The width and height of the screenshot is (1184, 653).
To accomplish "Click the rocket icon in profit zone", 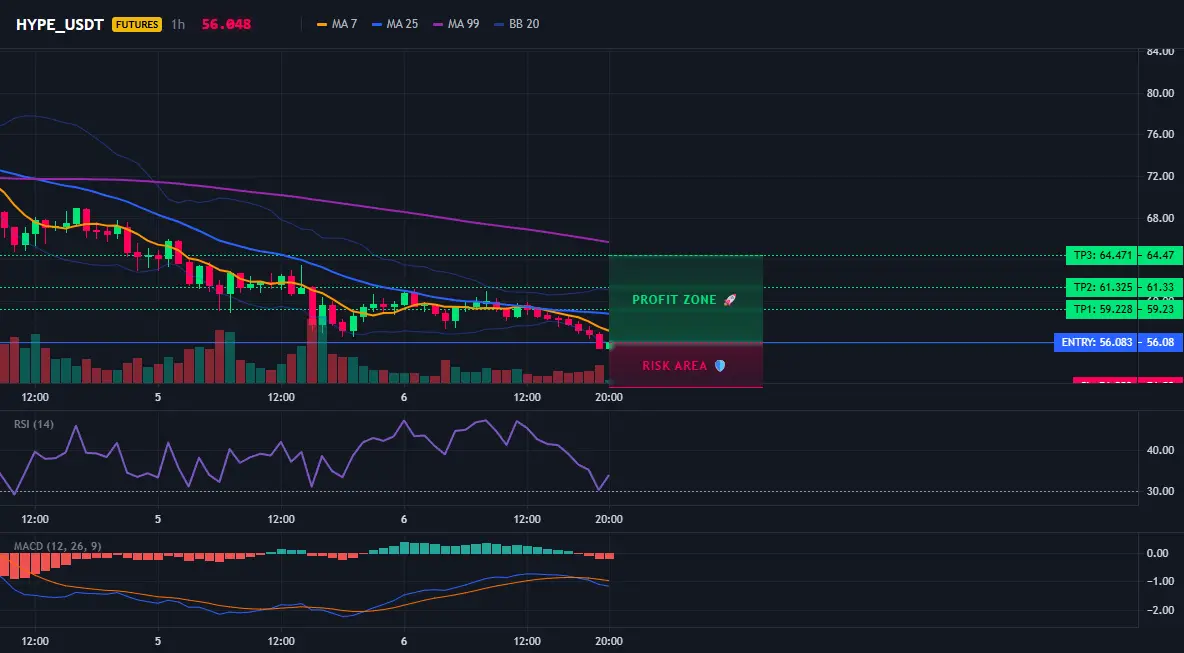I will 729,300.
